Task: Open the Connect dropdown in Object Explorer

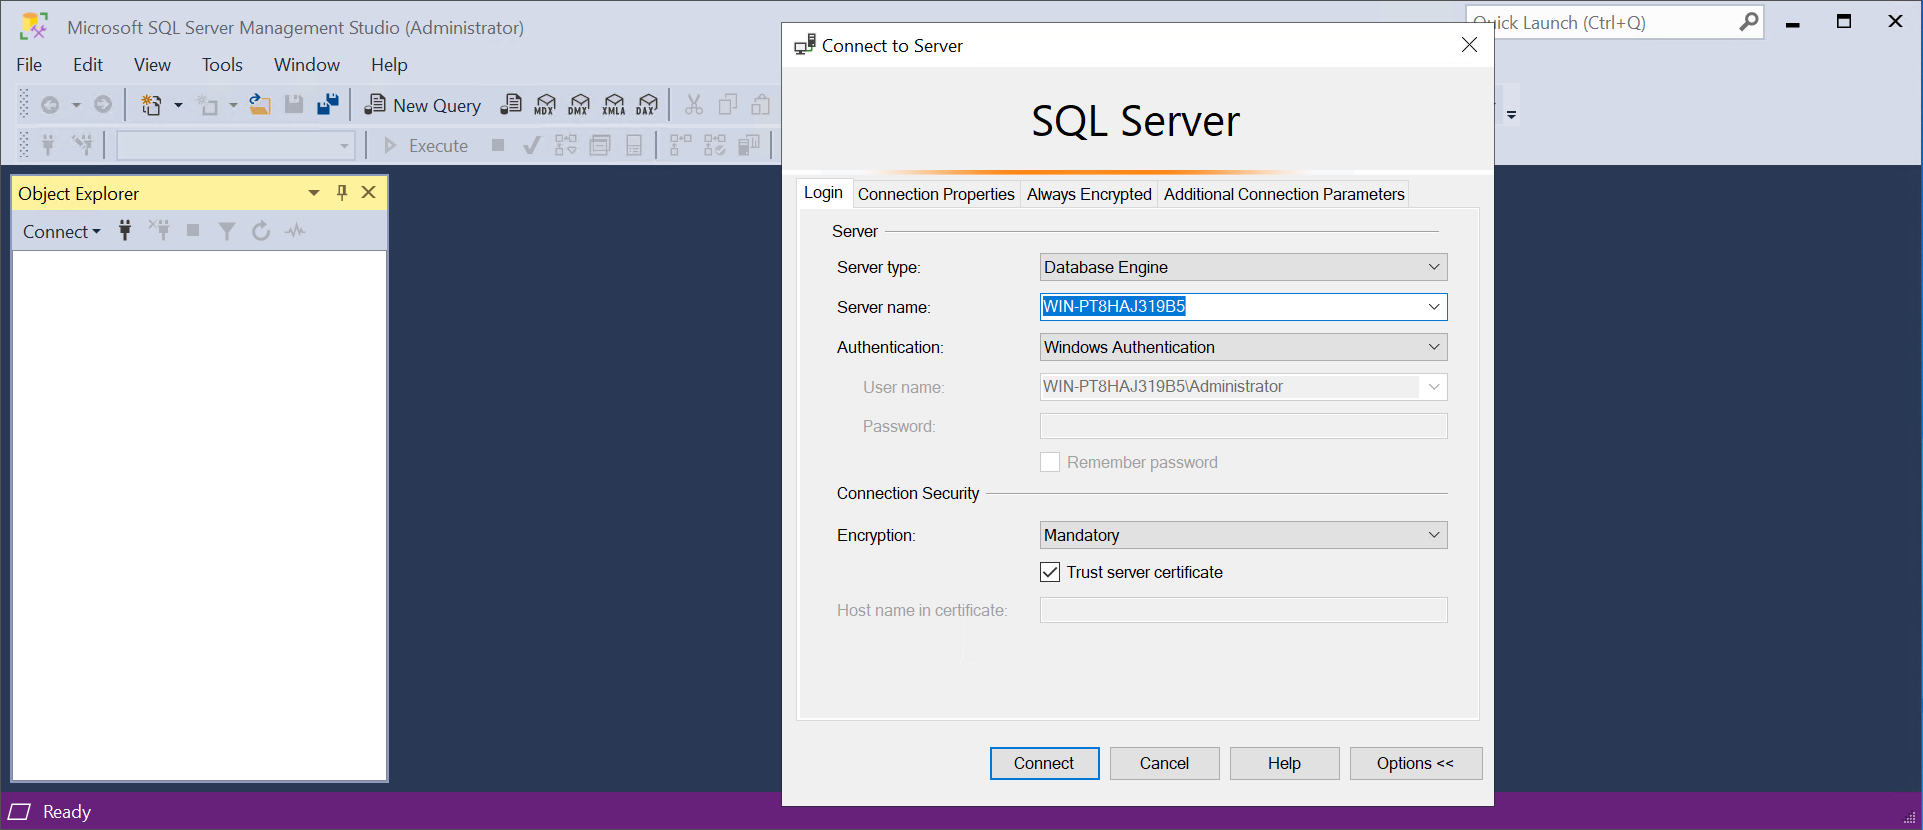Action: coord(62,231)
